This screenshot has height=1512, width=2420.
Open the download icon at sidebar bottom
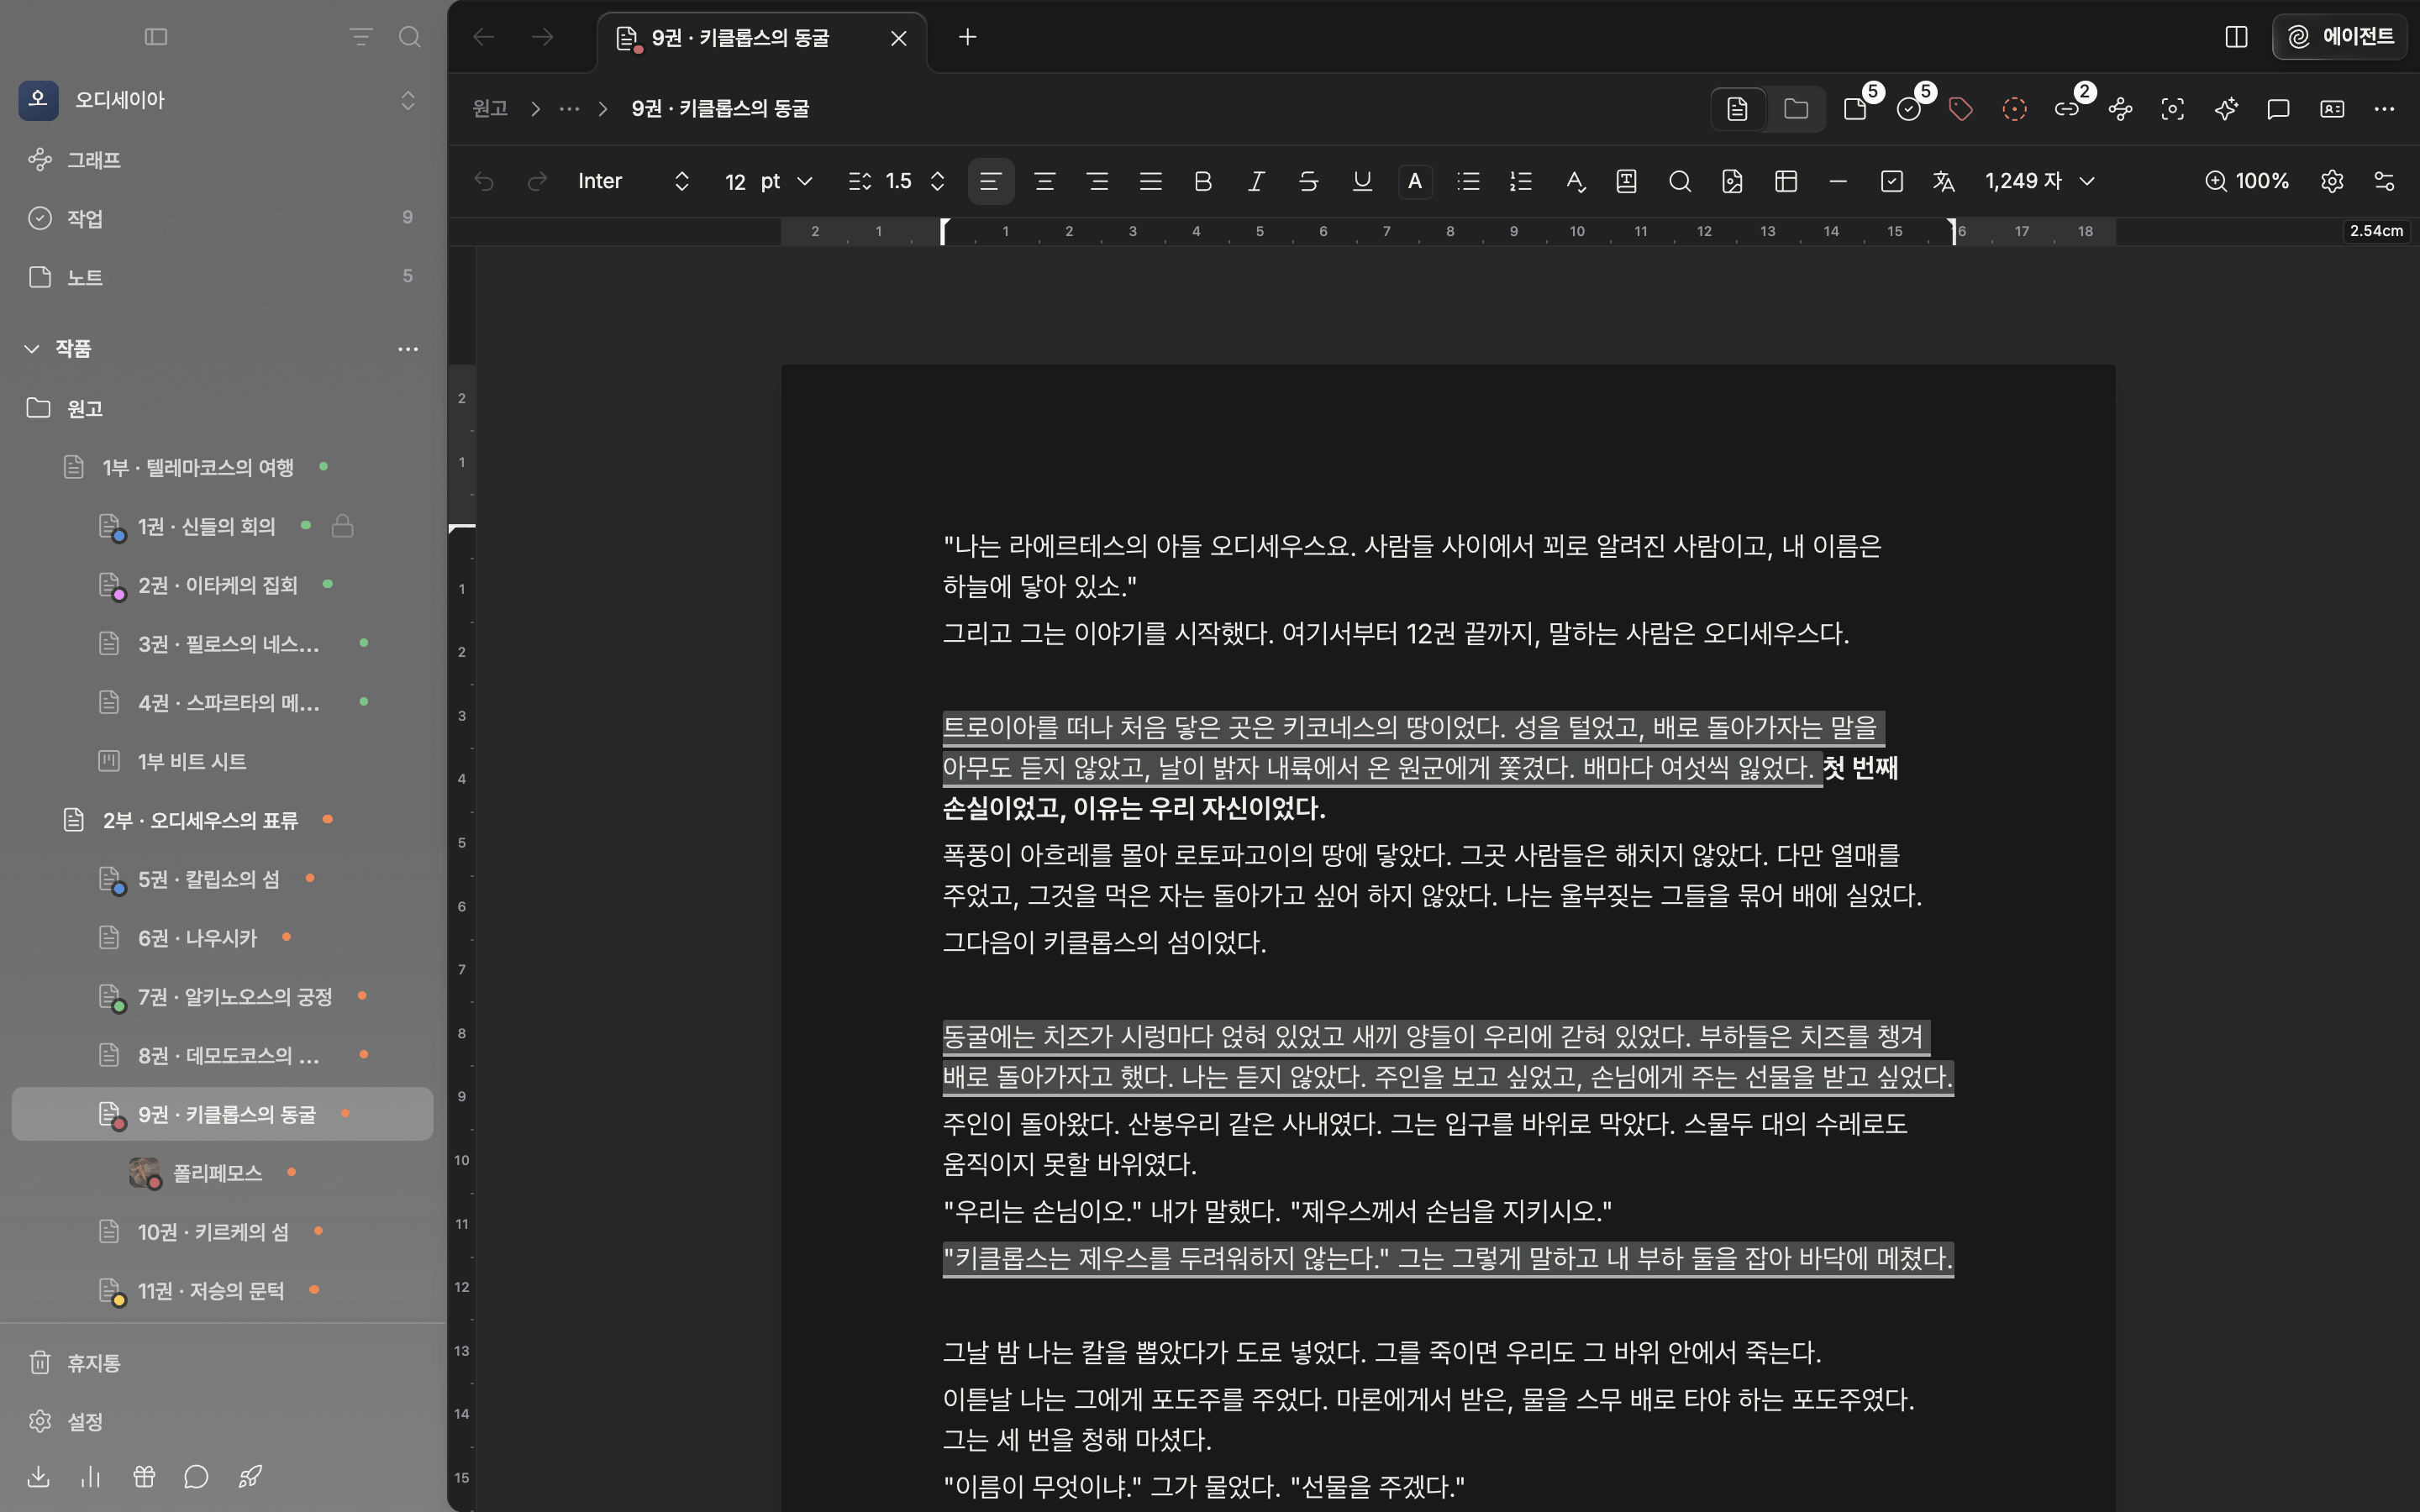point(38,1476)
